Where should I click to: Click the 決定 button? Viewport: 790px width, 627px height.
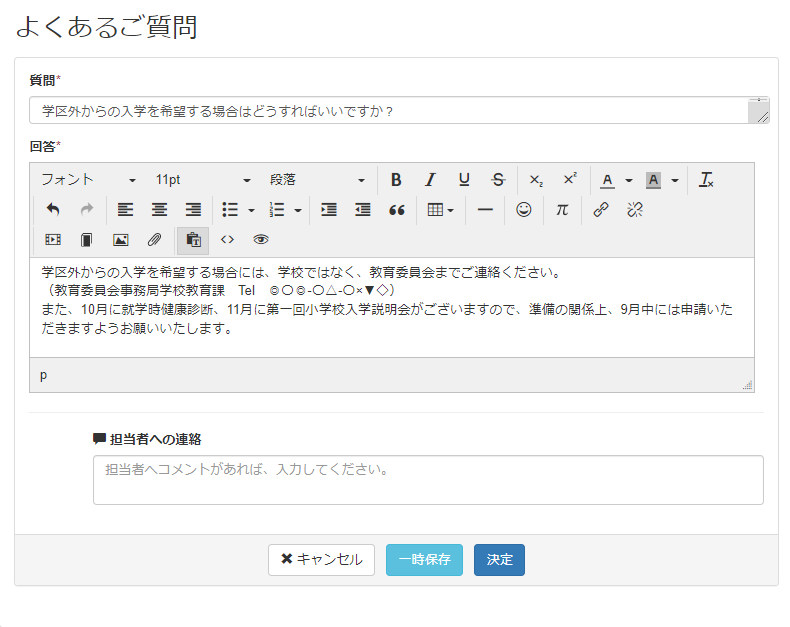pos(499,560)
